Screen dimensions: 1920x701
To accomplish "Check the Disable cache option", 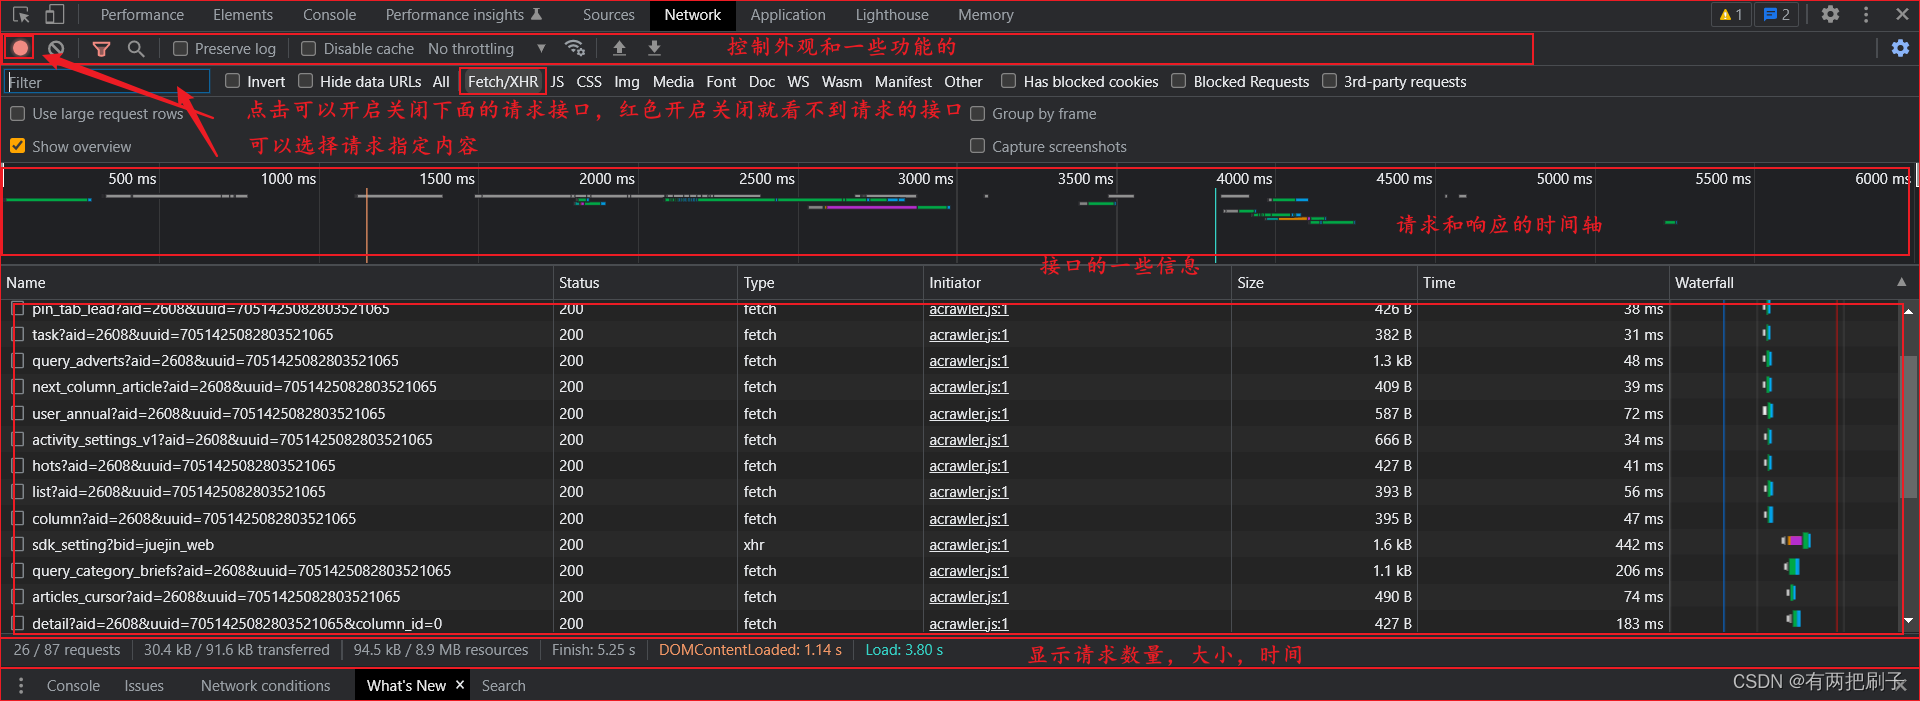I will 309,49.
